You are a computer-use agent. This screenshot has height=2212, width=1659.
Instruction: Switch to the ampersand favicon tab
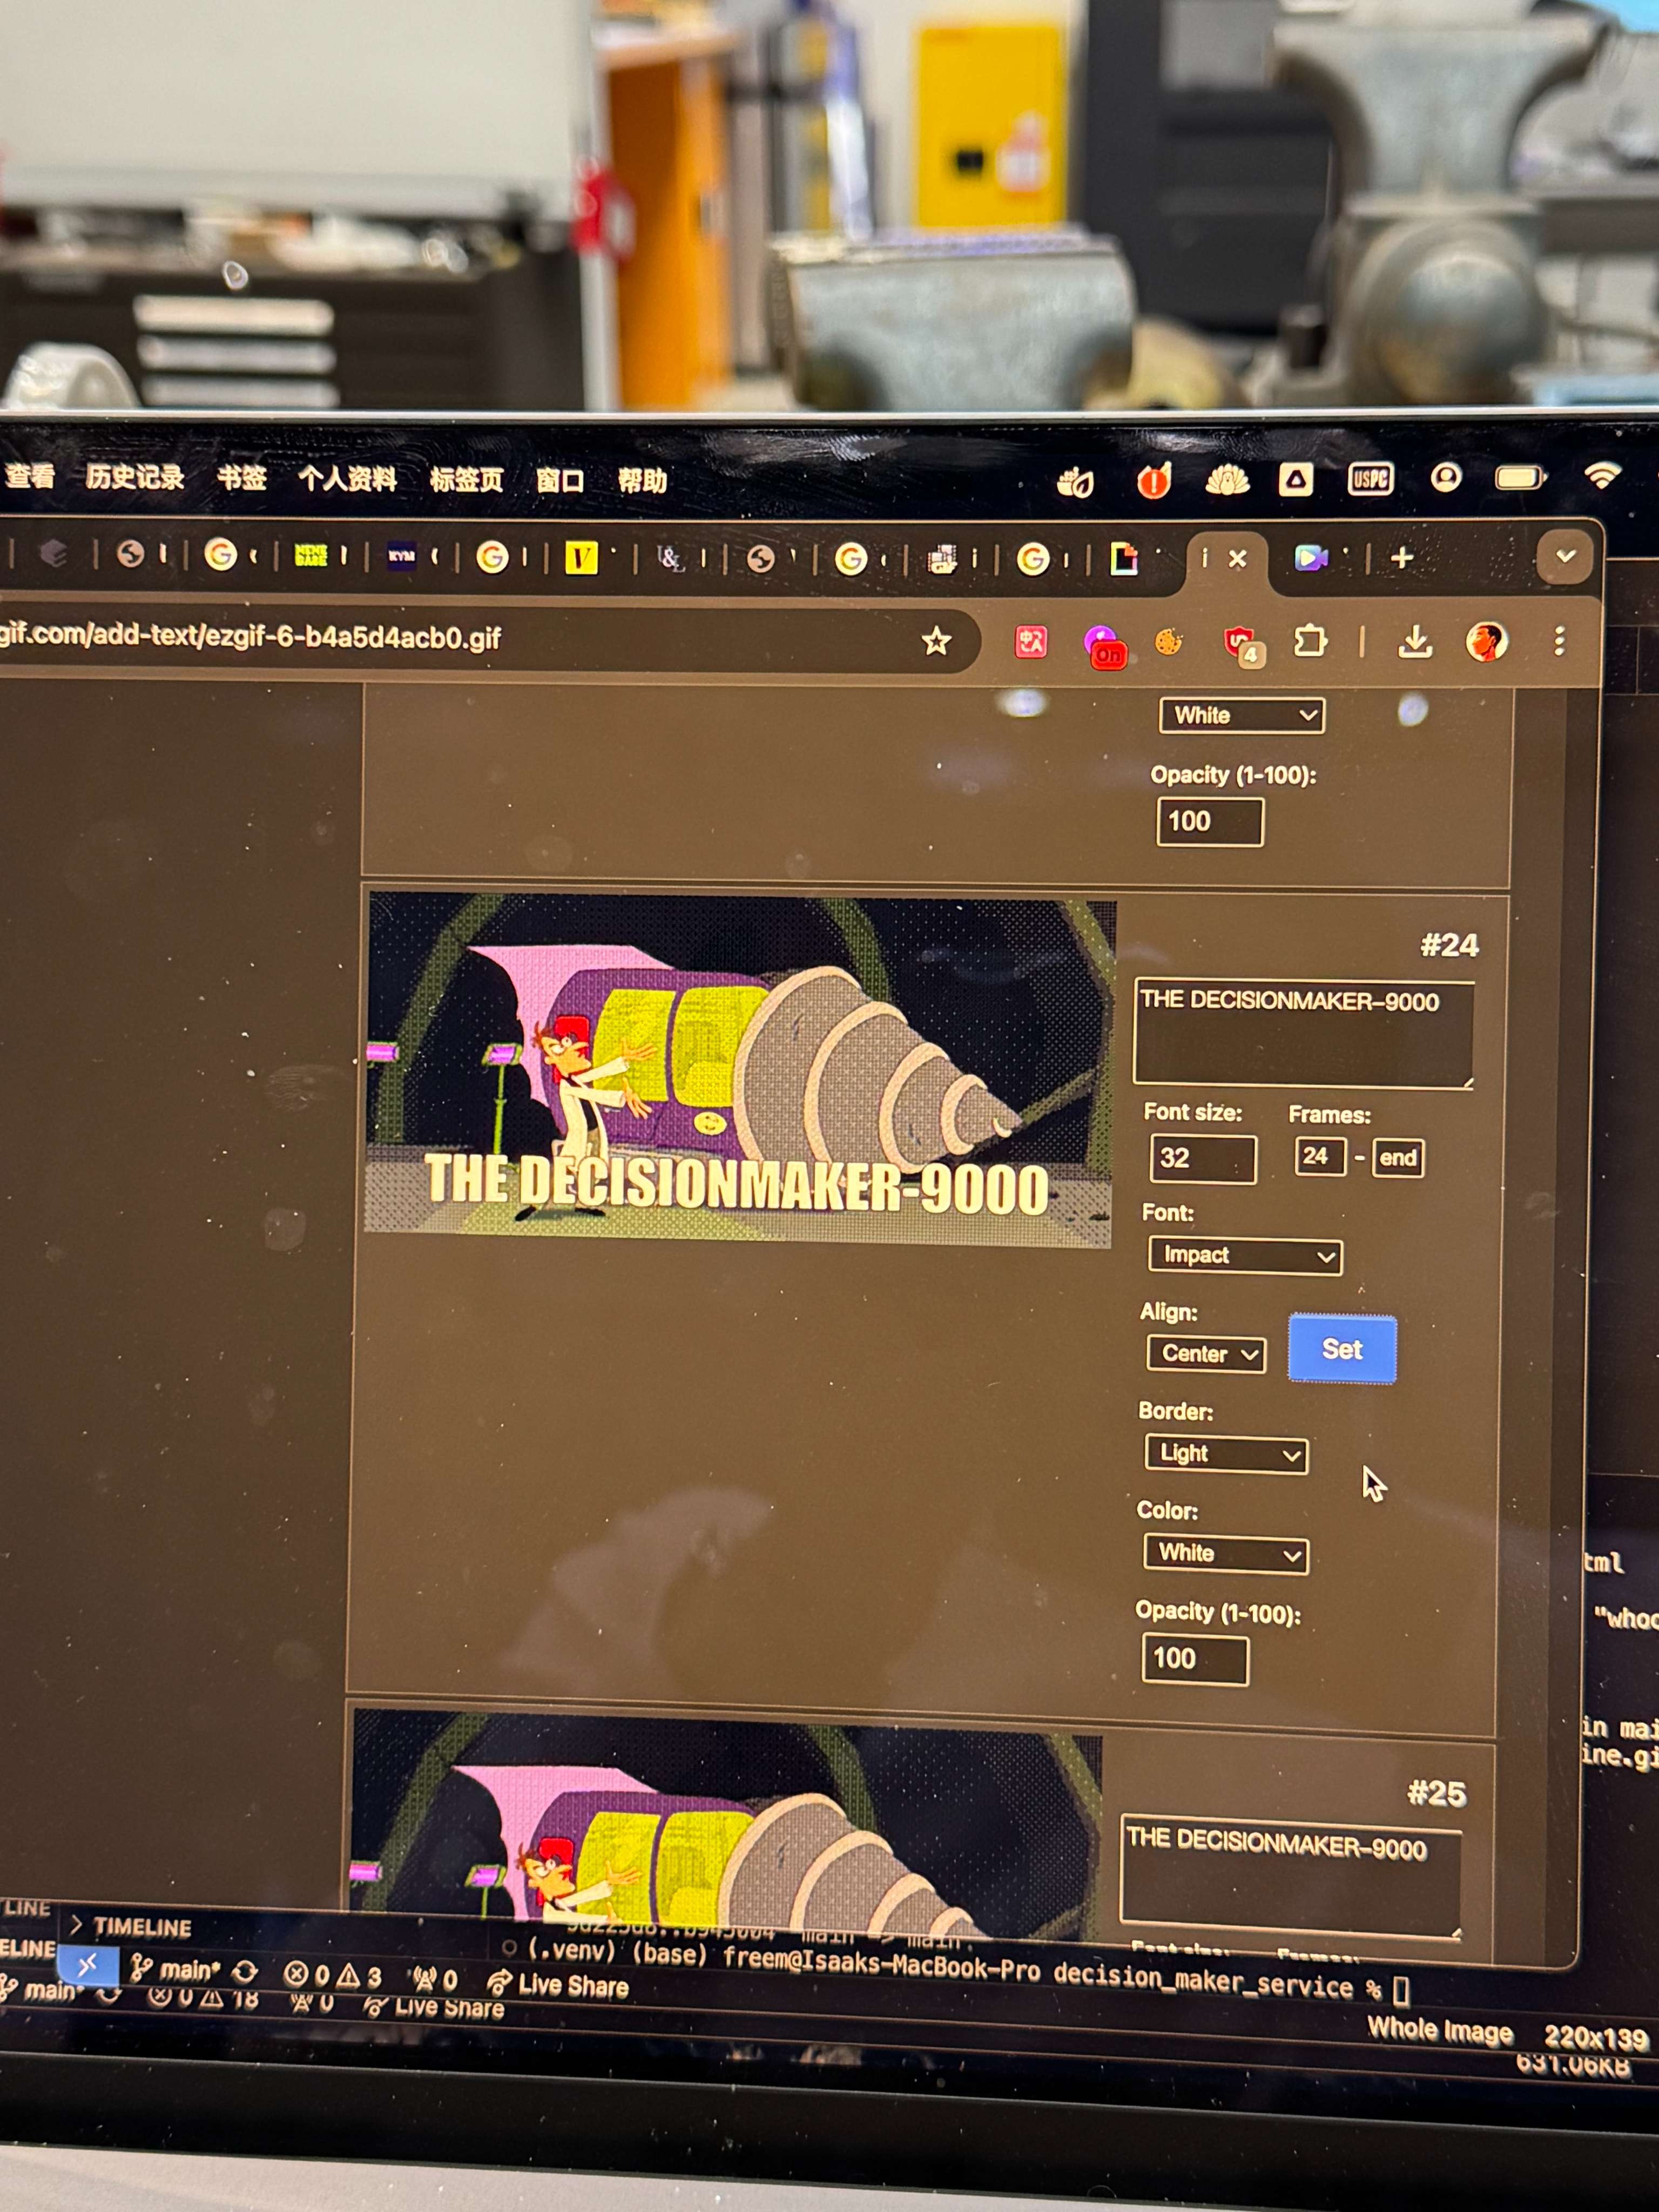(671, 557)
